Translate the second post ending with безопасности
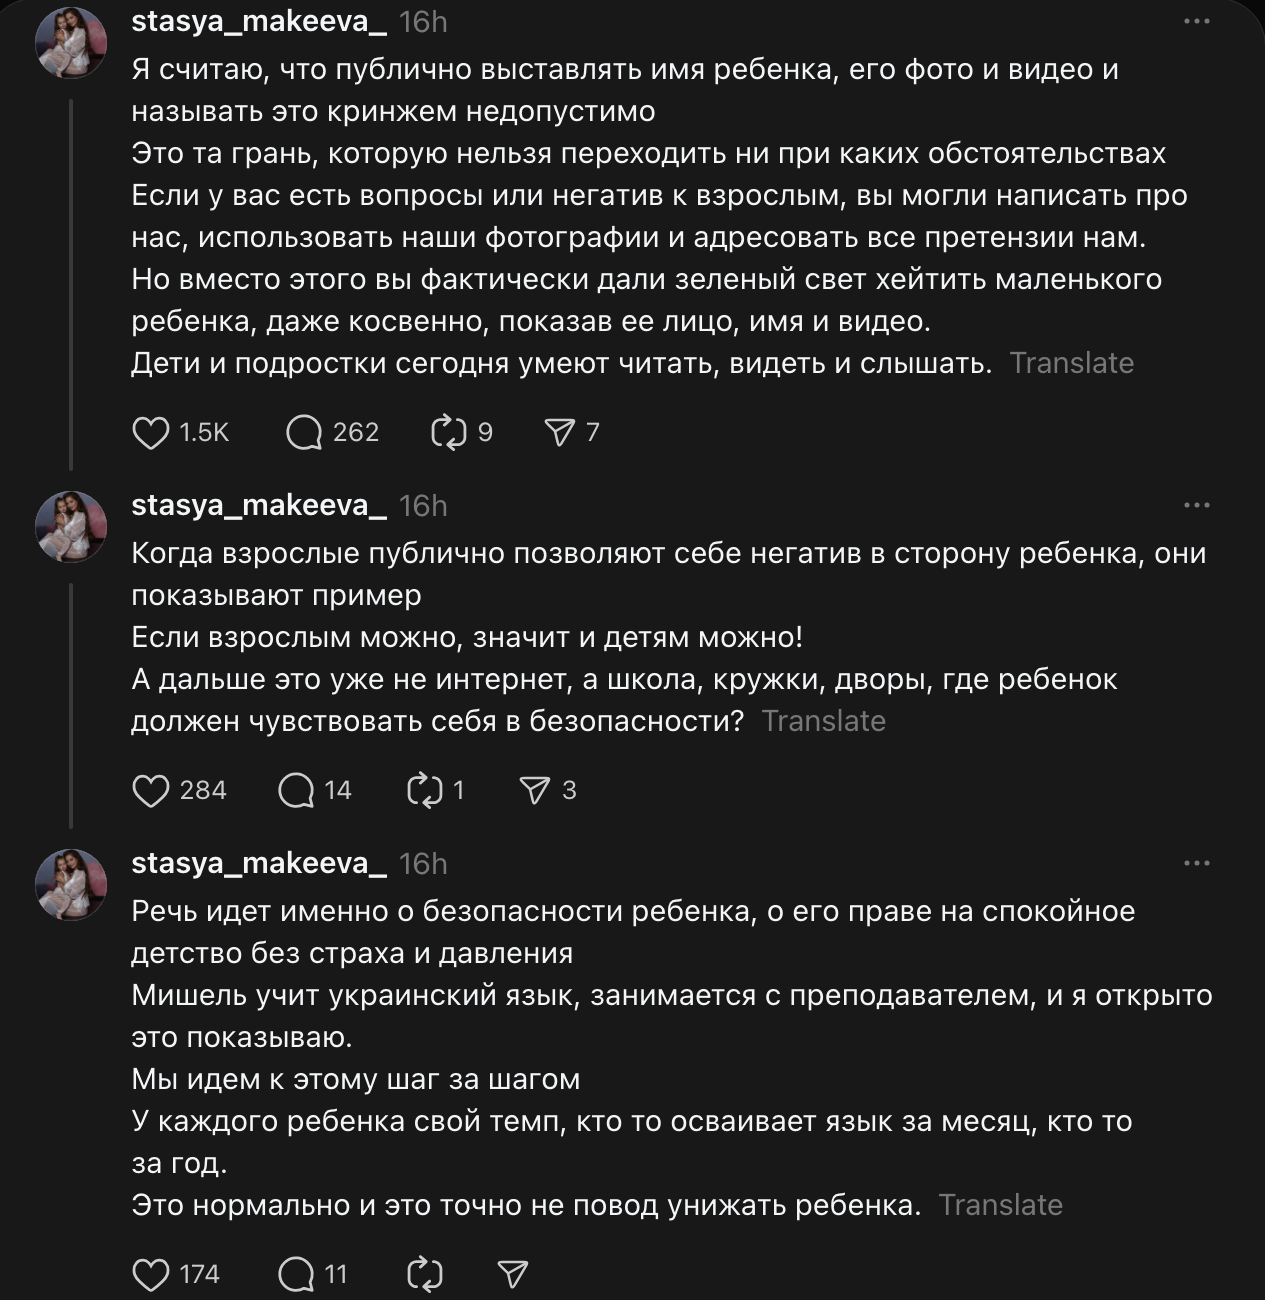 [823, 721]
